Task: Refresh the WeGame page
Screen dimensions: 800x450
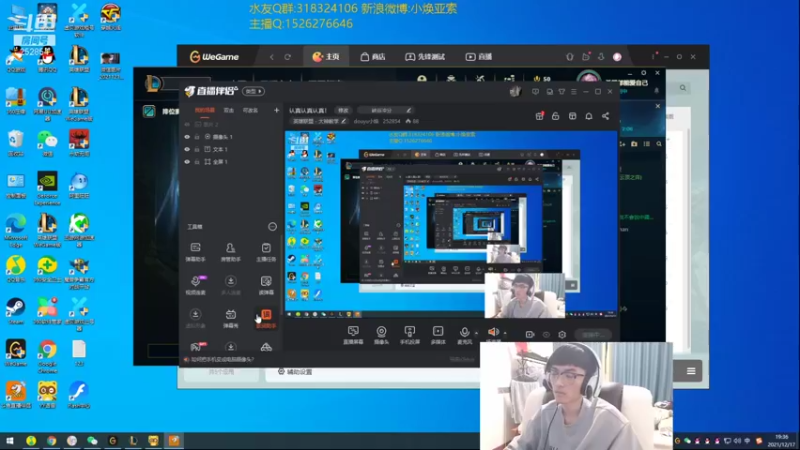Action: coord(288,57)
